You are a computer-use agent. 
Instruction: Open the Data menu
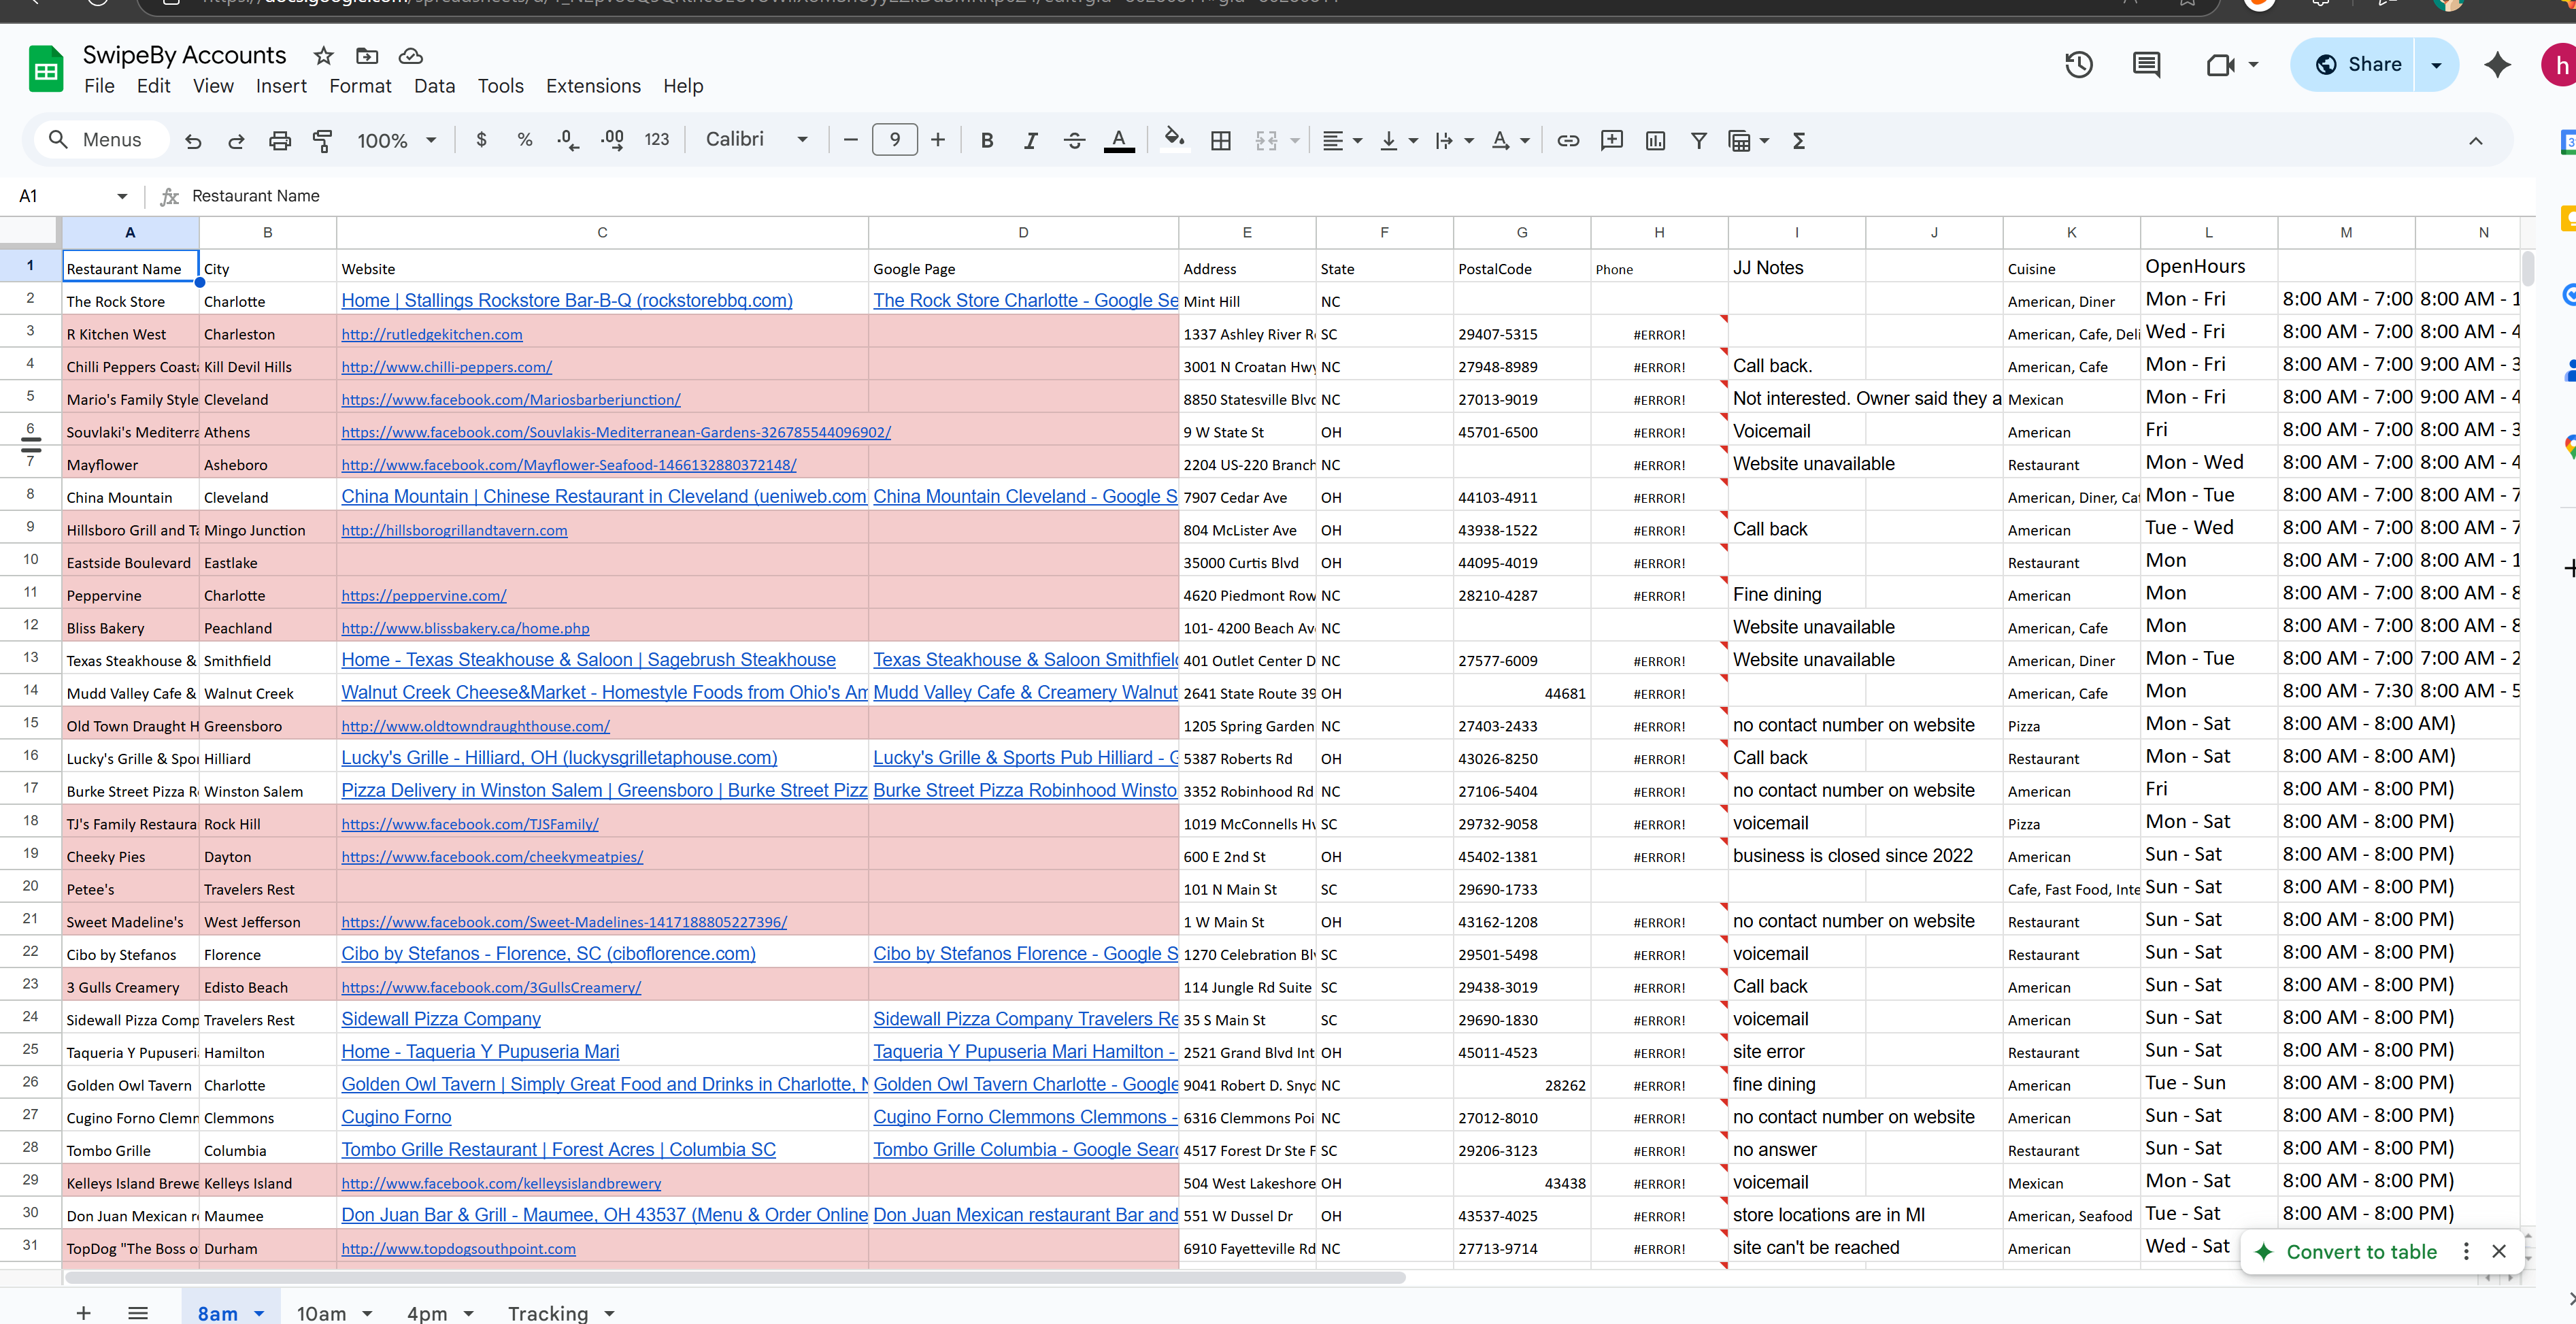(434, 86)
